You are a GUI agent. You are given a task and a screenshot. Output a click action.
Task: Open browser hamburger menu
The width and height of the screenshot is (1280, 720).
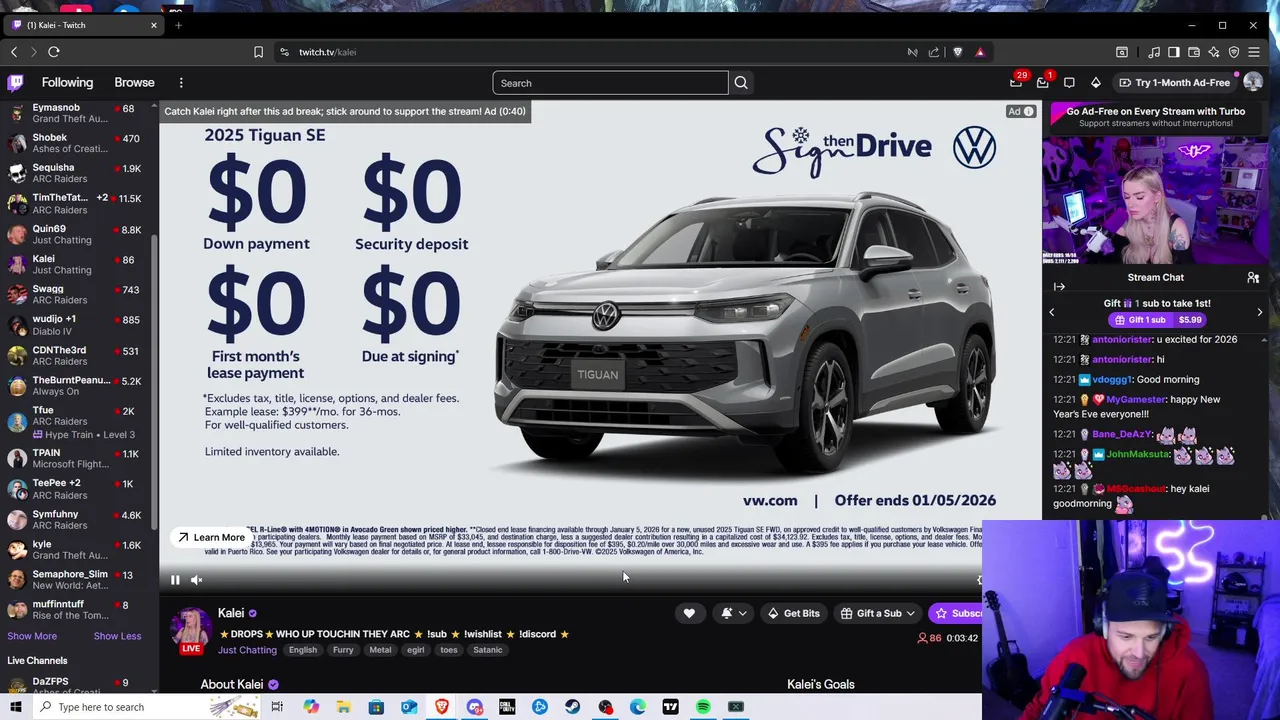tap(1254, 52)
